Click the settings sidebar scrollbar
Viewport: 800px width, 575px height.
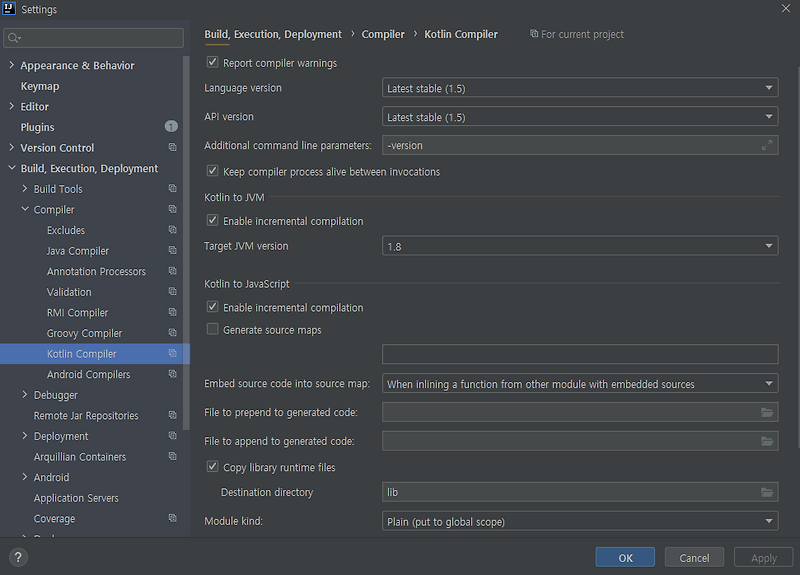click(x=186, y=242)
